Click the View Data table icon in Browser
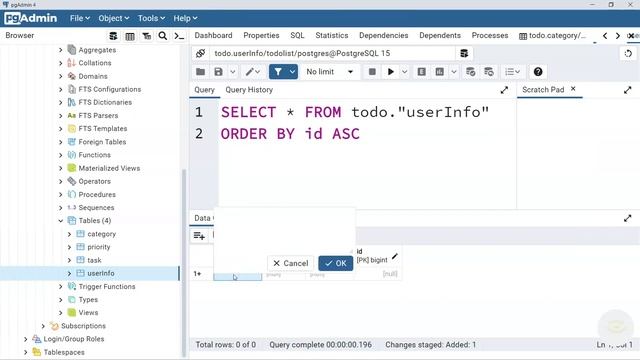Image resolution: width=640 pixels, height=360 pixels. point(130,36)
